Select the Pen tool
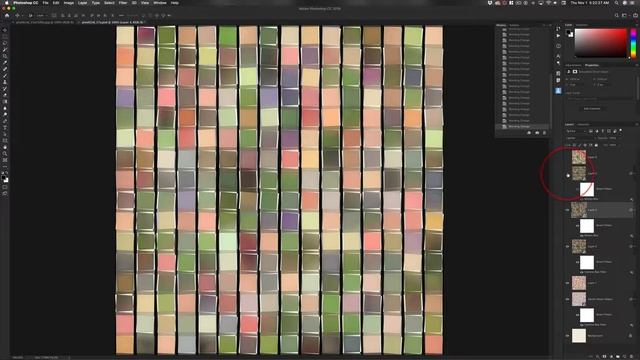Screen dimensions: 640x360 pos(5,121)
